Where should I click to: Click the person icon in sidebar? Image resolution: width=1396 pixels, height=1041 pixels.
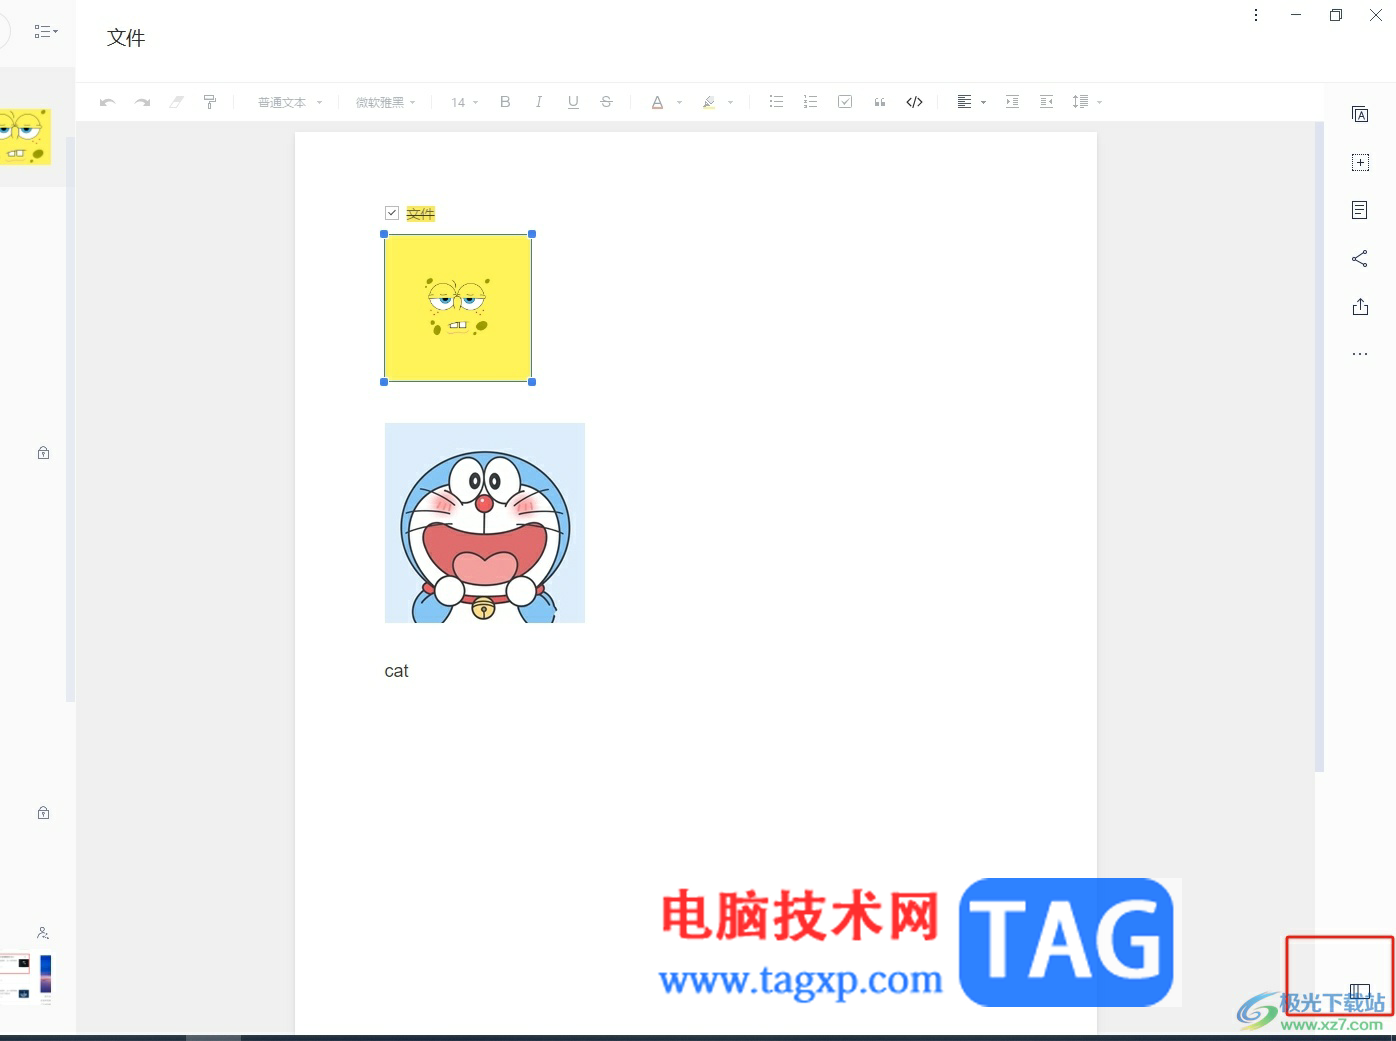point(43,933)
